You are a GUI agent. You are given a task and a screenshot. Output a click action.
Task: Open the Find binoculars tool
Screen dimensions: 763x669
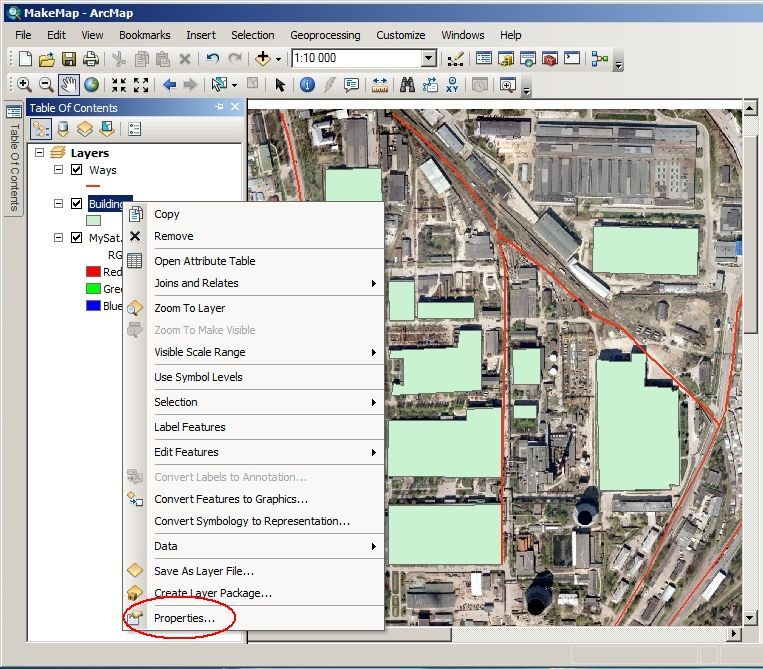point(407,85)
